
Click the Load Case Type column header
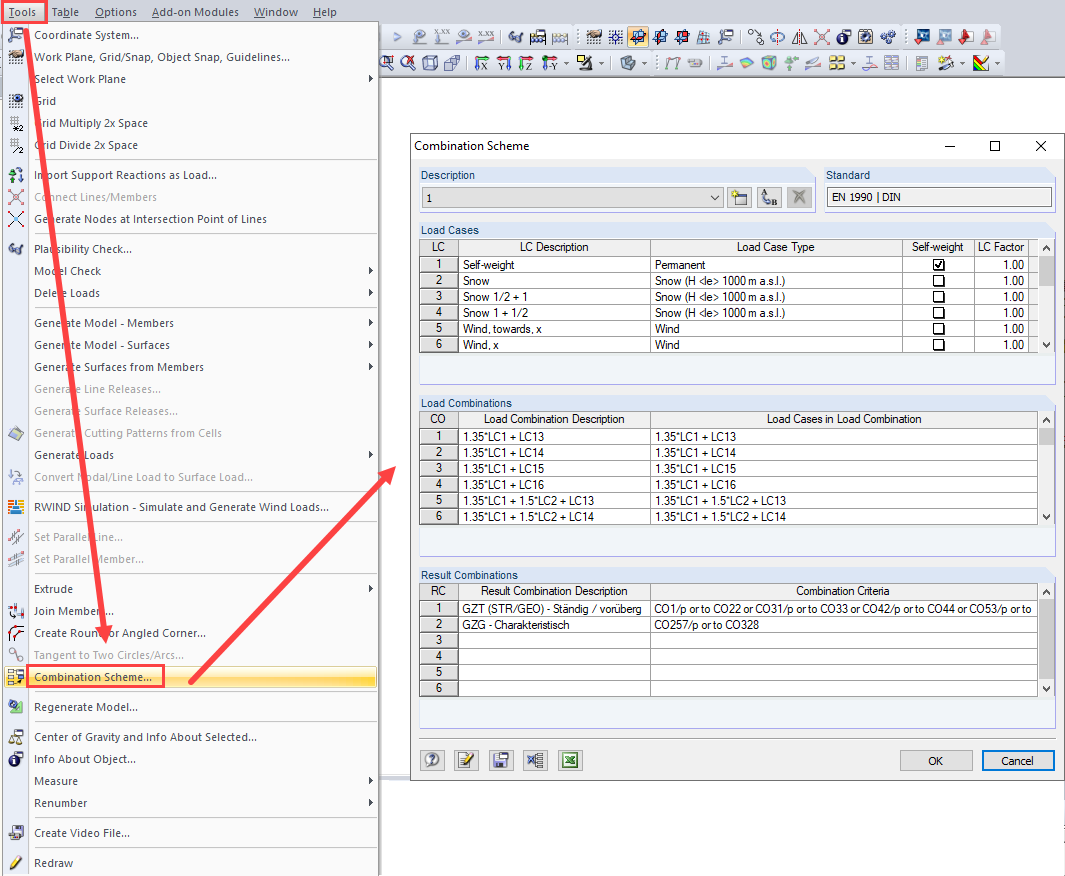coord(776,247)
